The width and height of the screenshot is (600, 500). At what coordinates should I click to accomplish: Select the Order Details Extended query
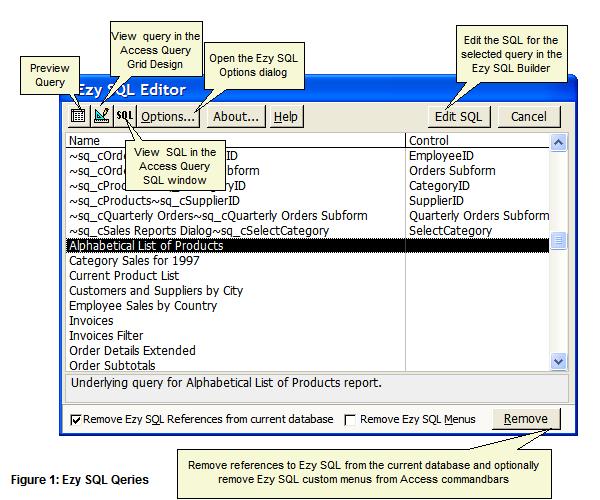132,350
